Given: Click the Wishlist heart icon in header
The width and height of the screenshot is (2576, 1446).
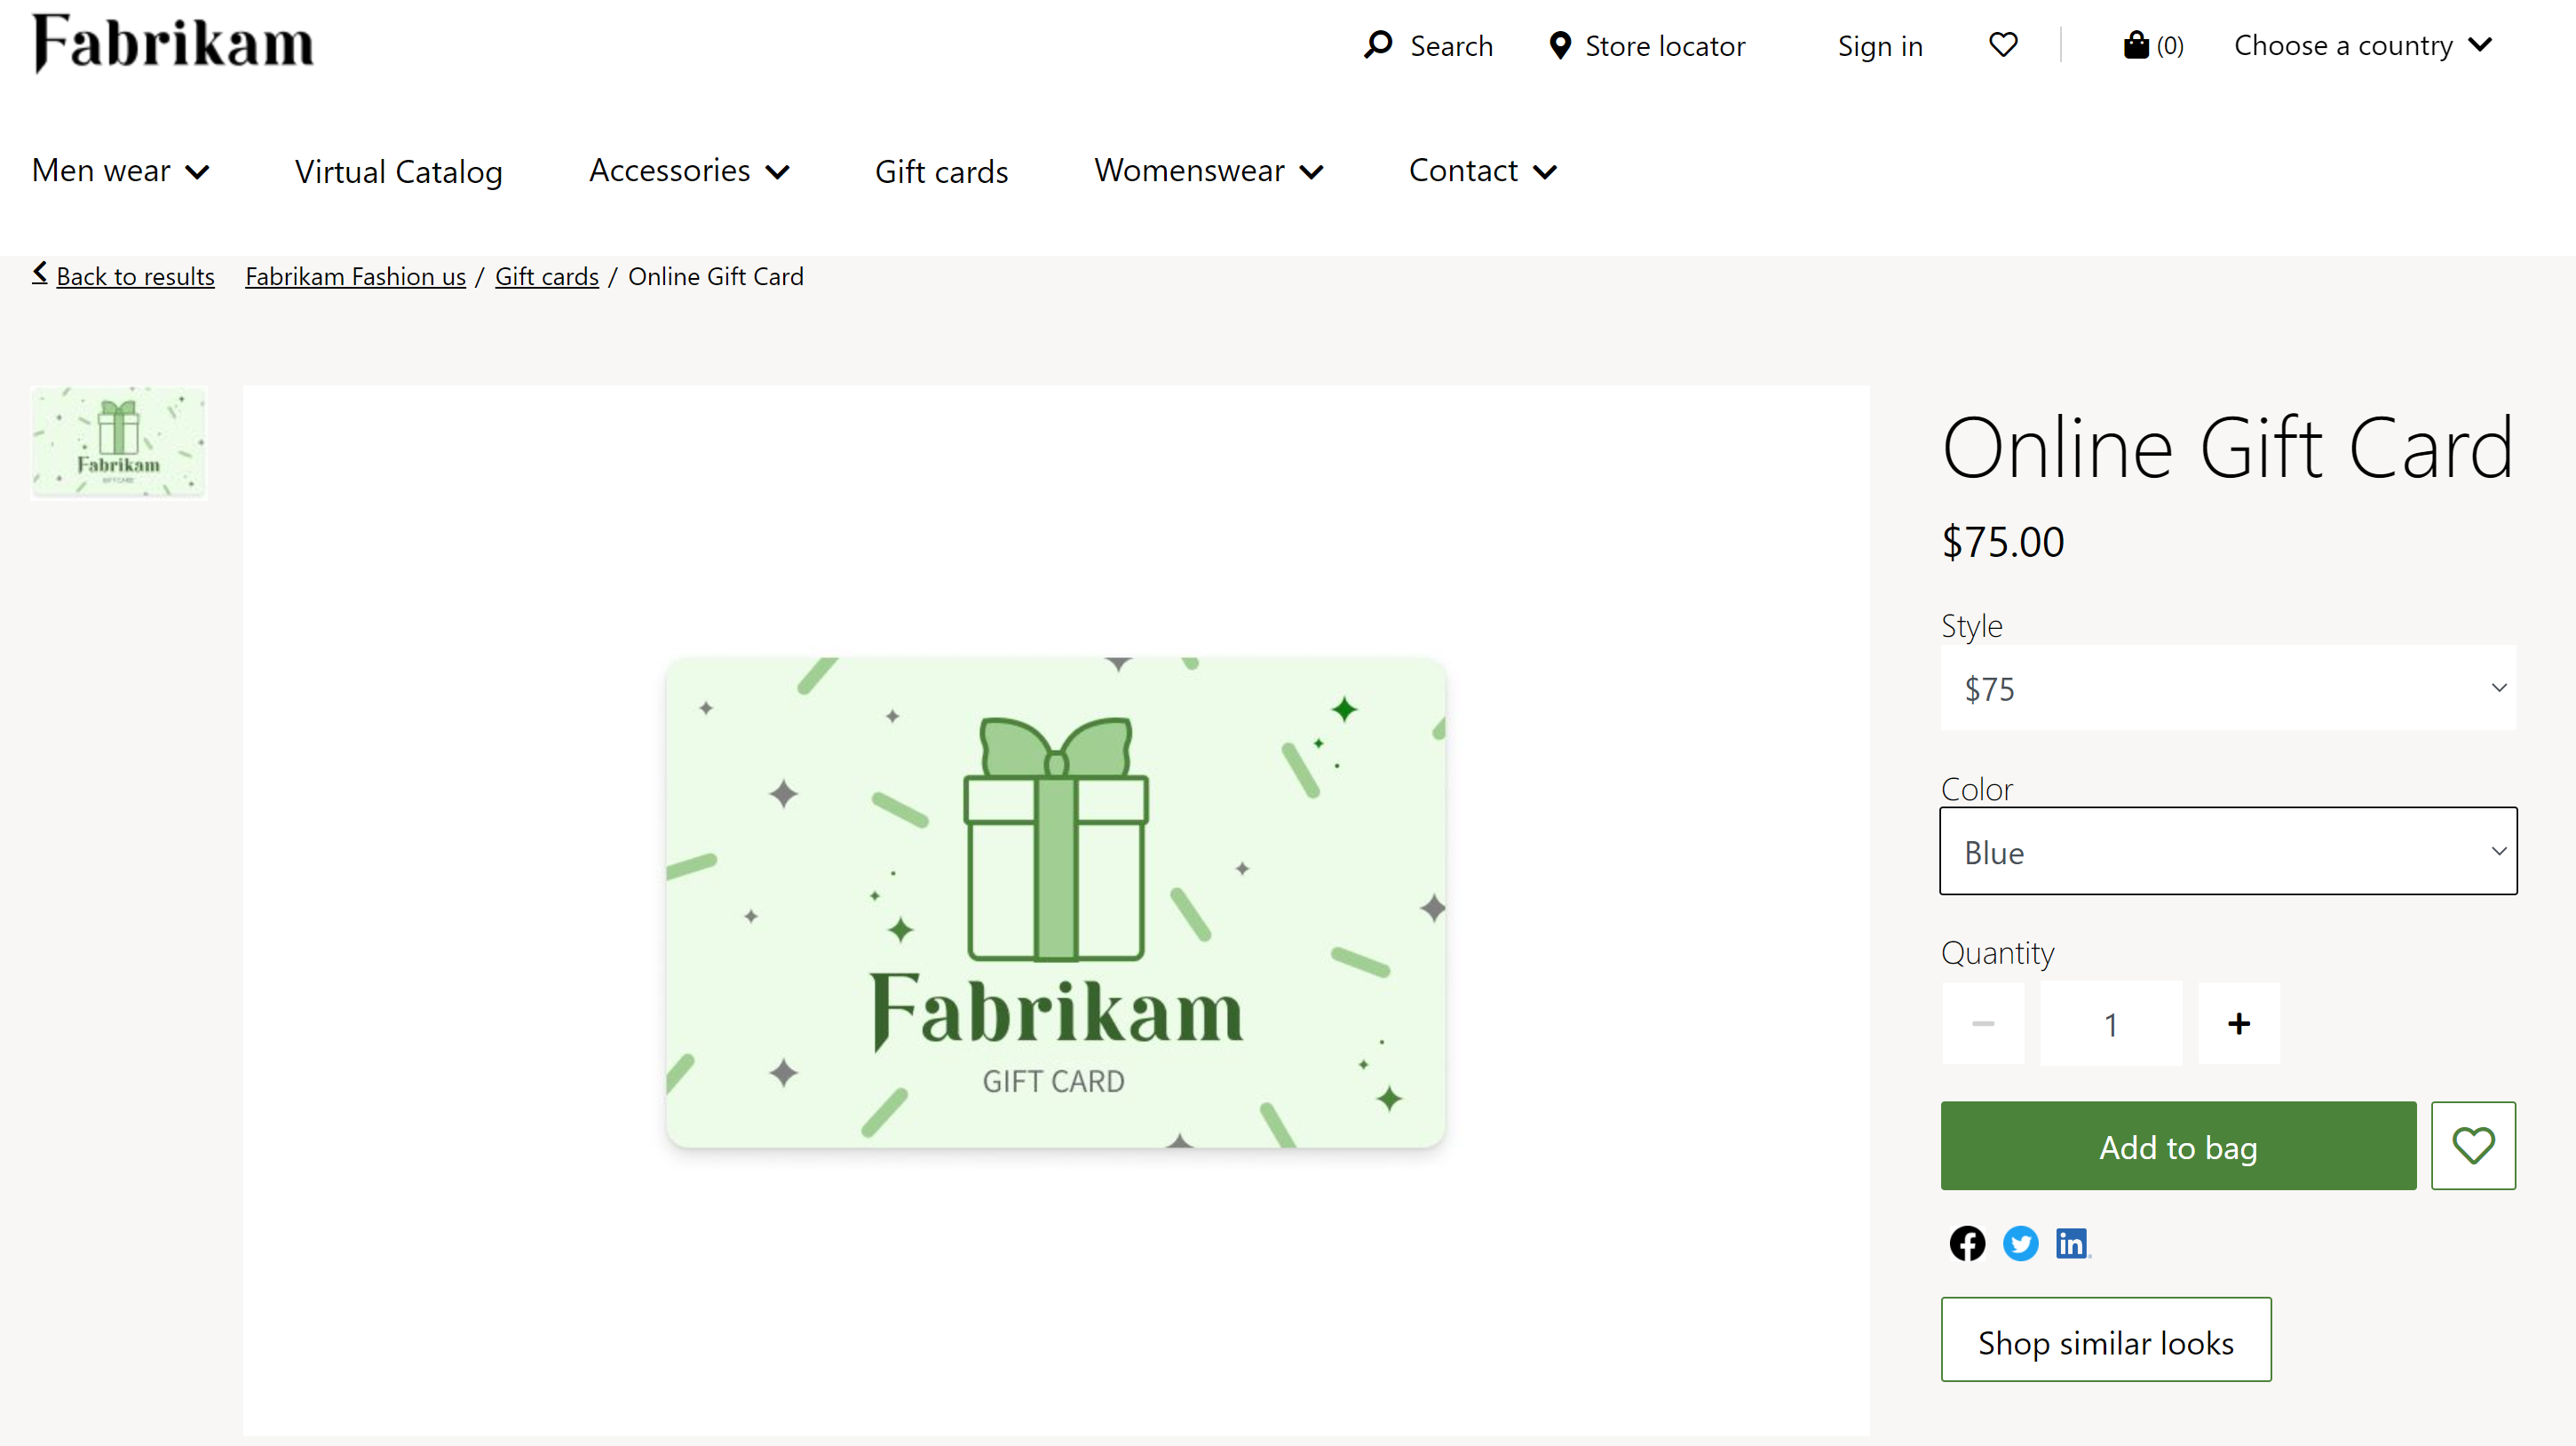Looking at the screenshot, I should [x=2001, y=44].
